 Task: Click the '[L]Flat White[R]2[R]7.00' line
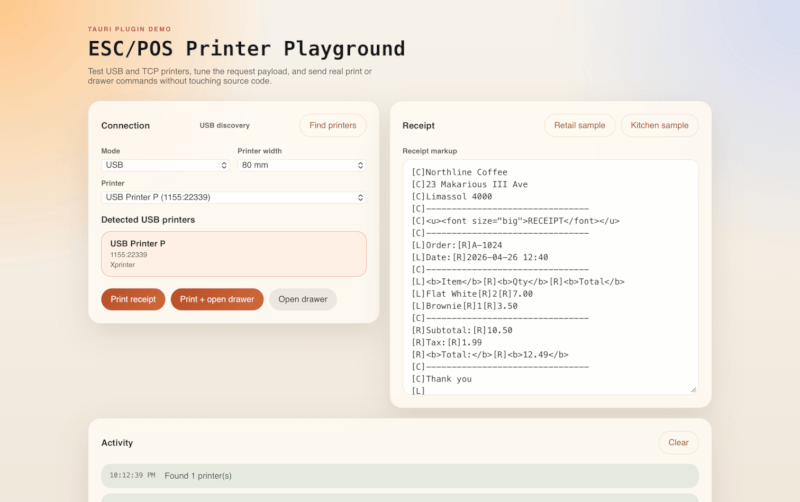(472, 294)
